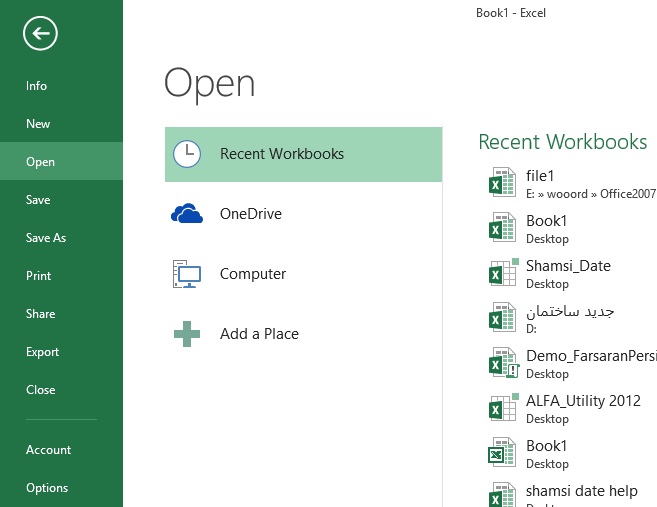Click the OneDrive cloud icon
657x507 pixels.
(187, 214)
